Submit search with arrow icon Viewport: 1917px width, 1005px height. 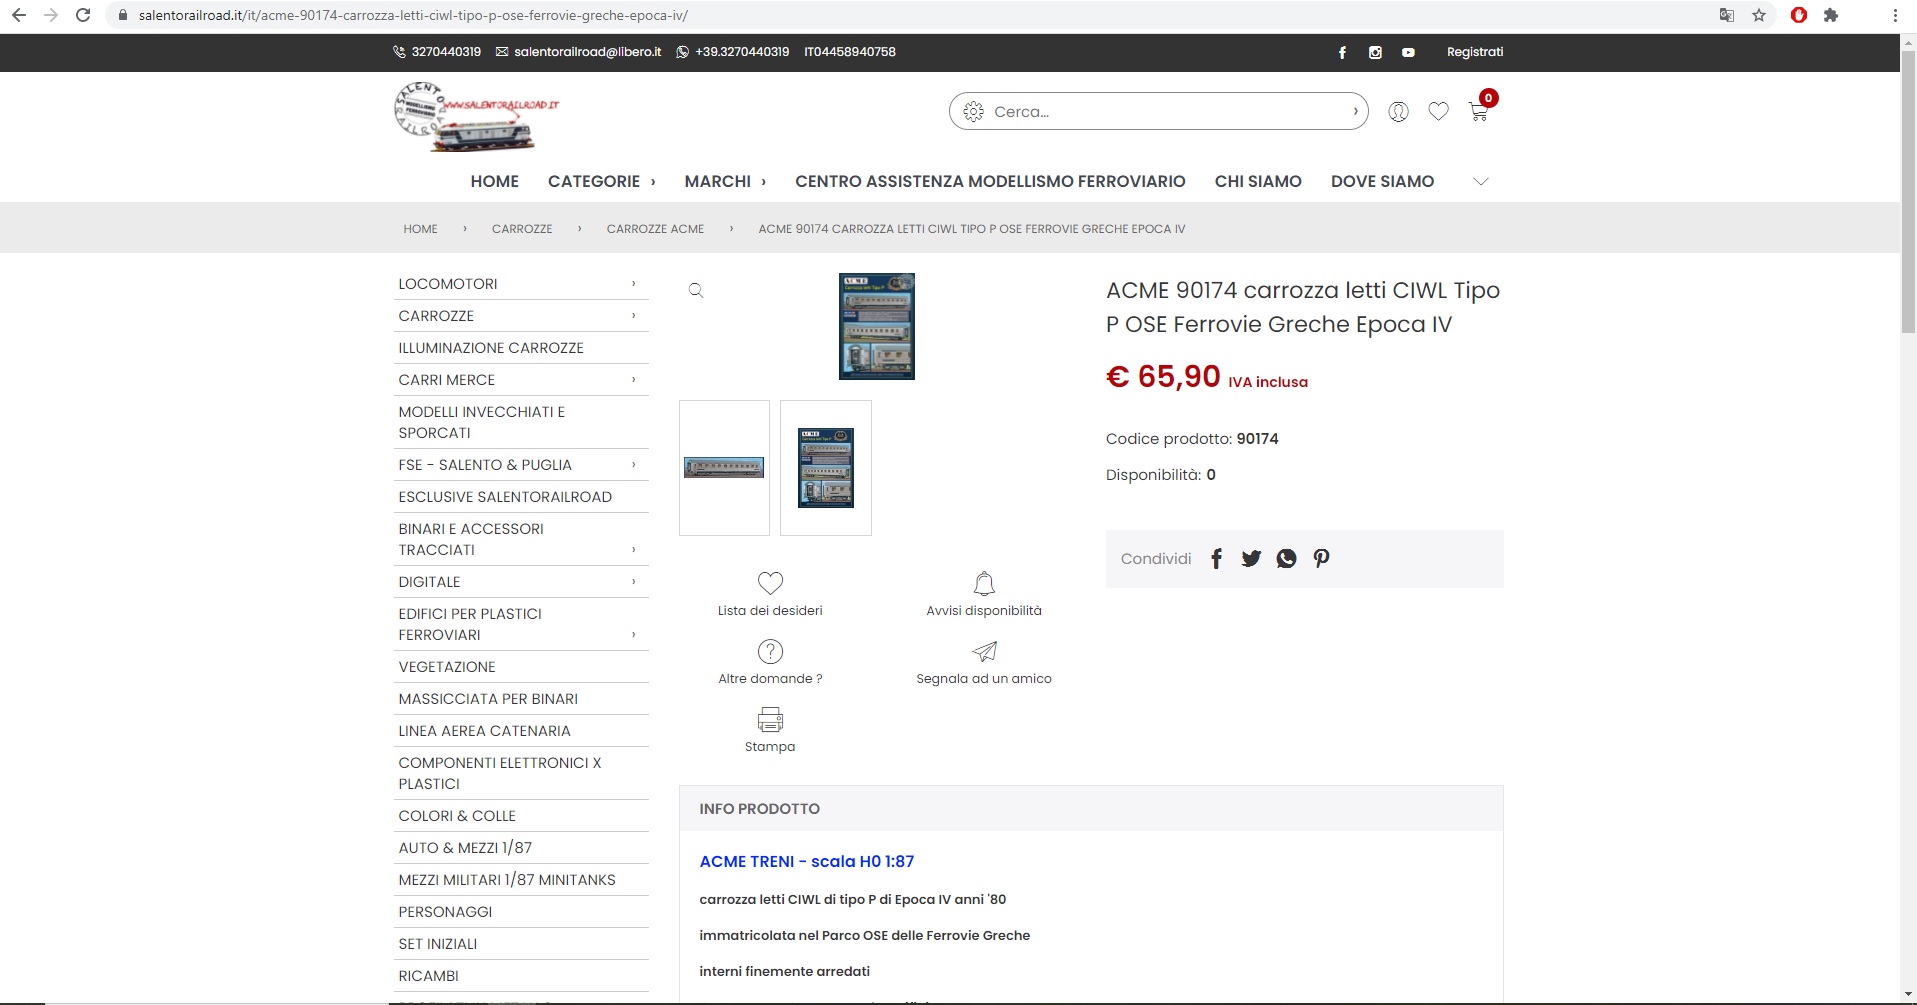1355,111
